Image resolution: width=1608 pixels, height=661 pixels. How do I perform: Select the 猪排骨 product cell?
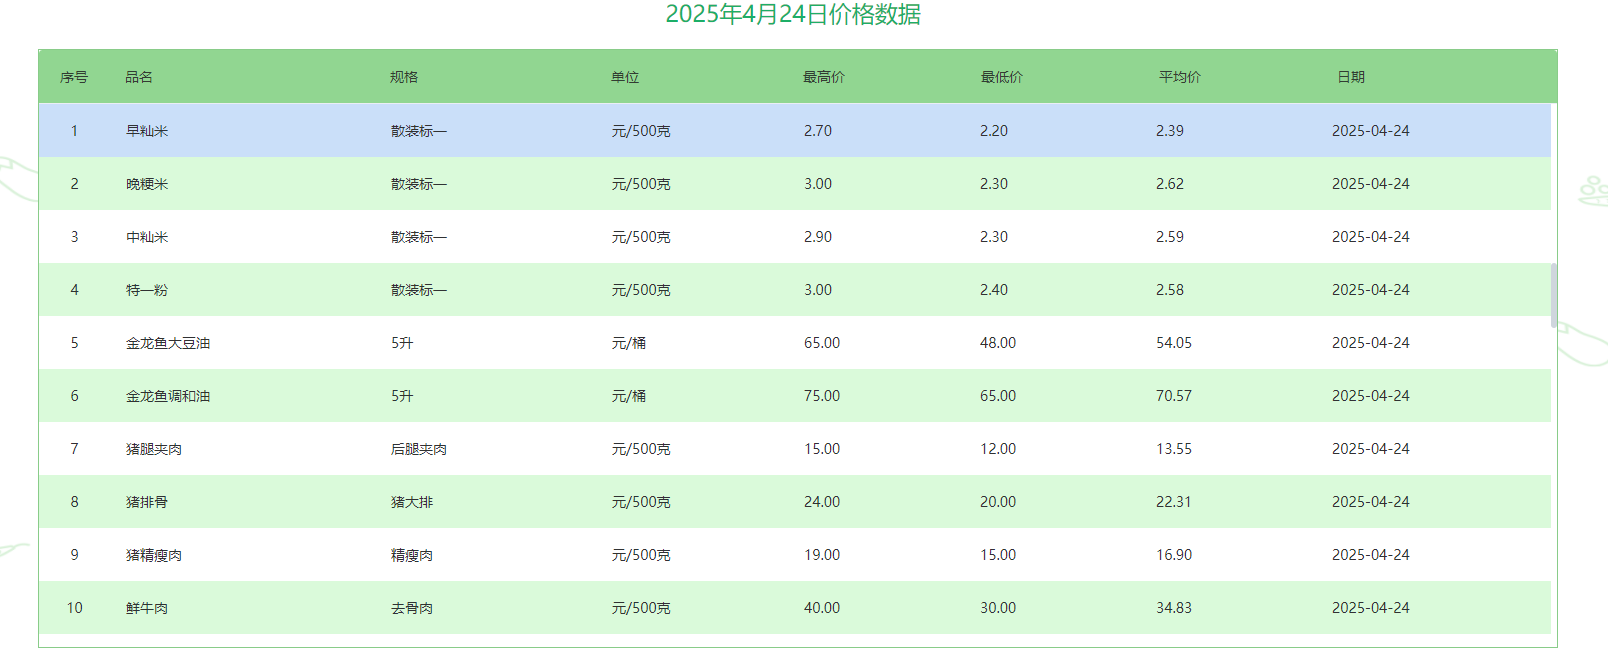pyautogui.click(x=147, y=502)
